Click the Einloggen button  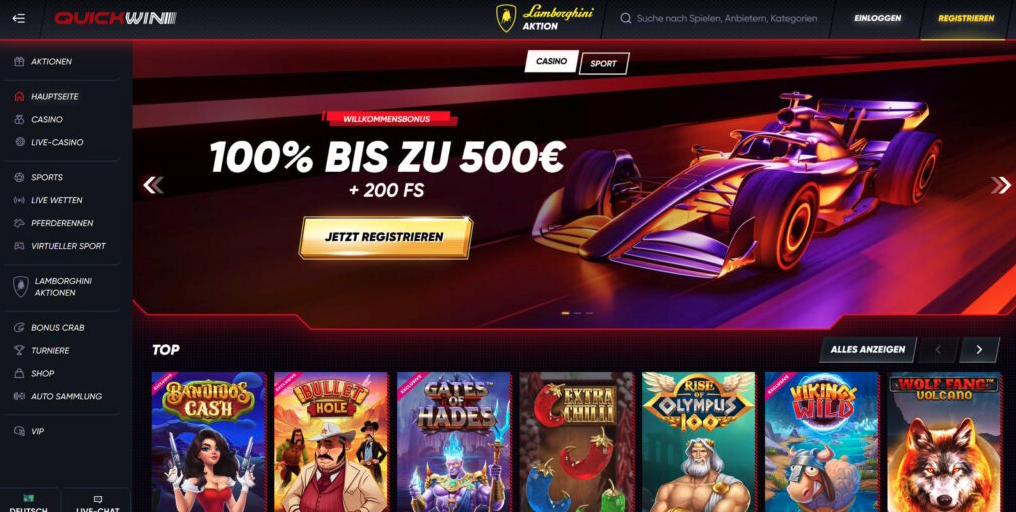877,19
